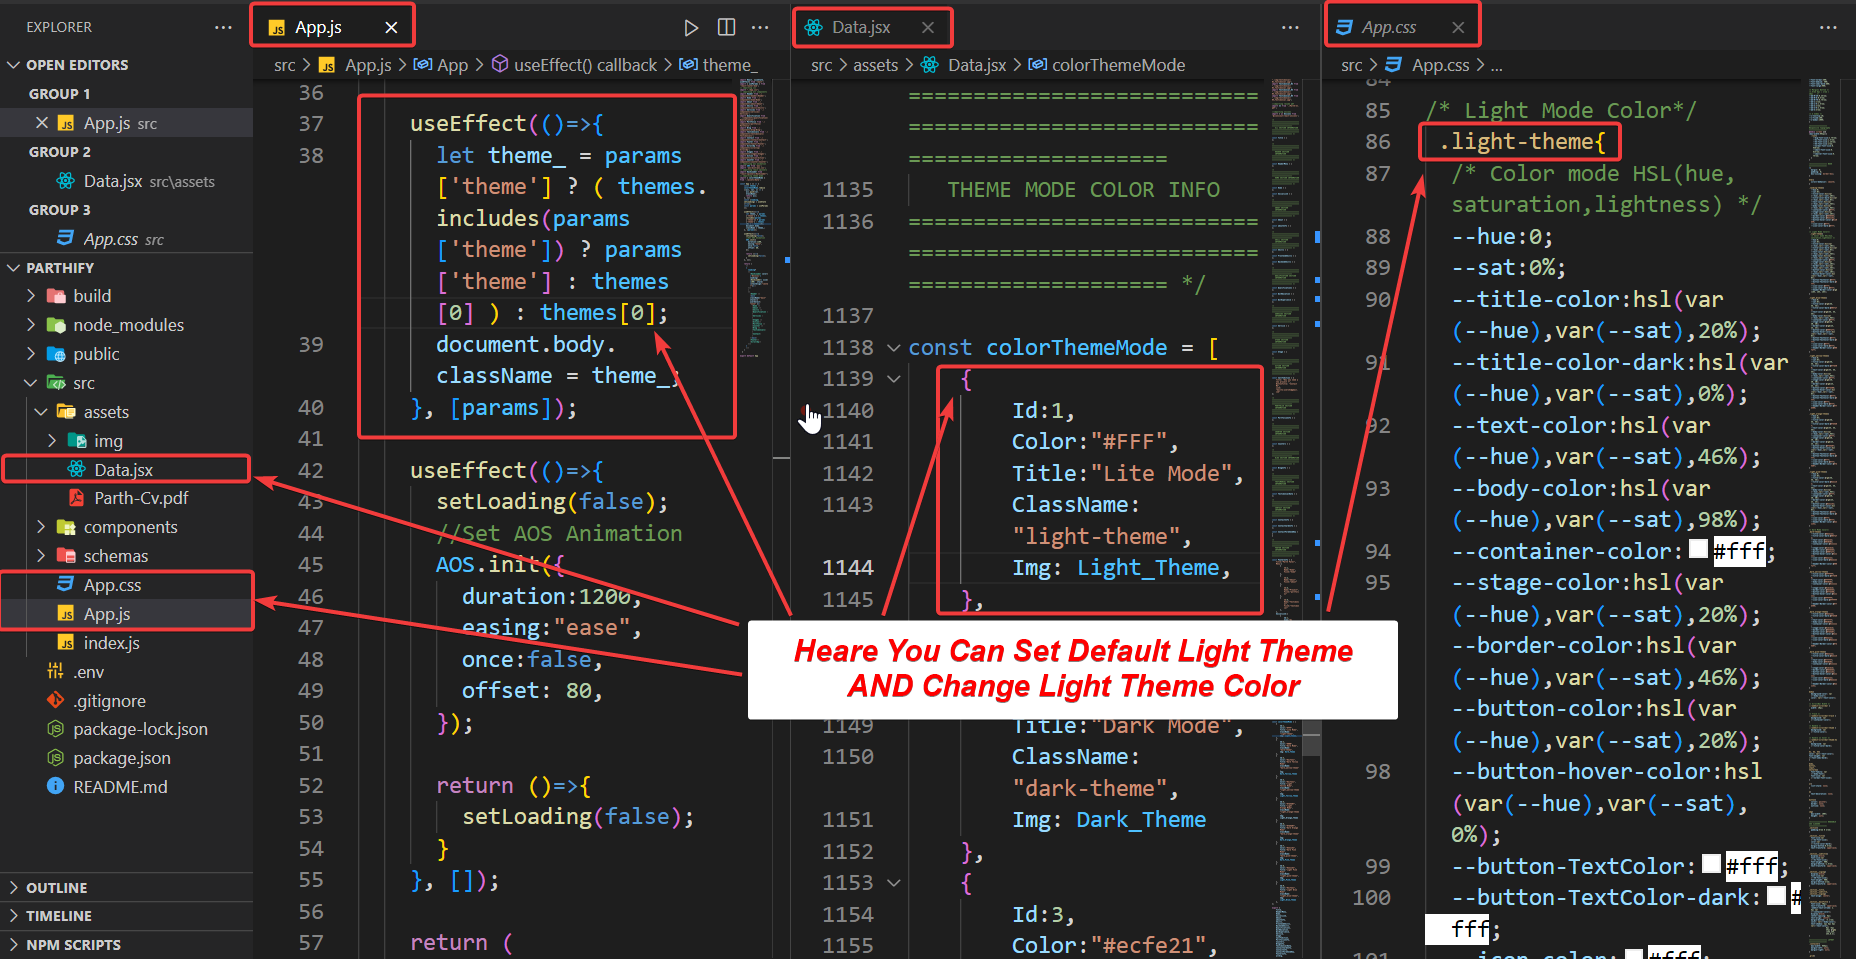This screenshot has width=1856, height=959.
Task: Switch to the App.css tab
Action: 1395,26
